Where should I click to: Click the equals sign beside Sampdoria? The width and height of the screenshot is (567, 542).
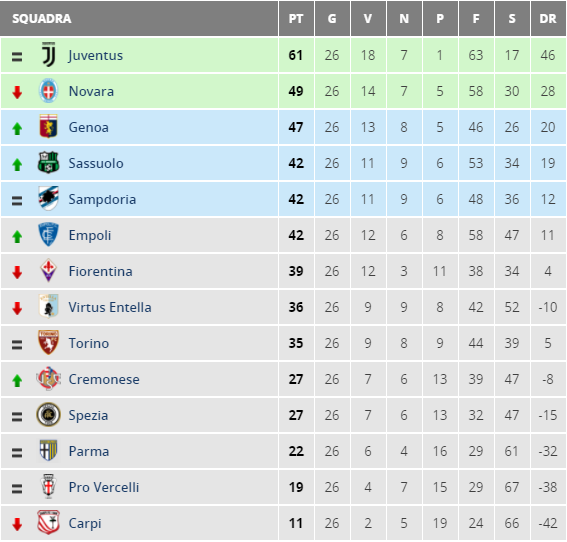pyautogui.click(x=17, y=200)
